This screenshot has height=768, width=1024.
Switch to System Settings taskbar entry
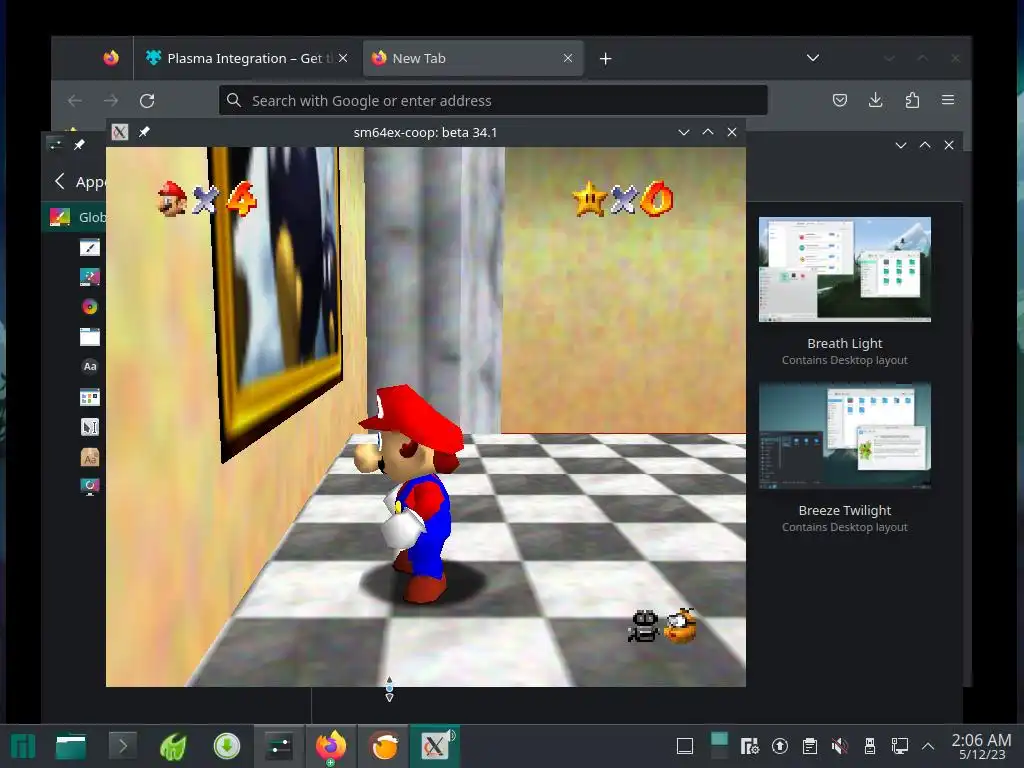point(279,746)
